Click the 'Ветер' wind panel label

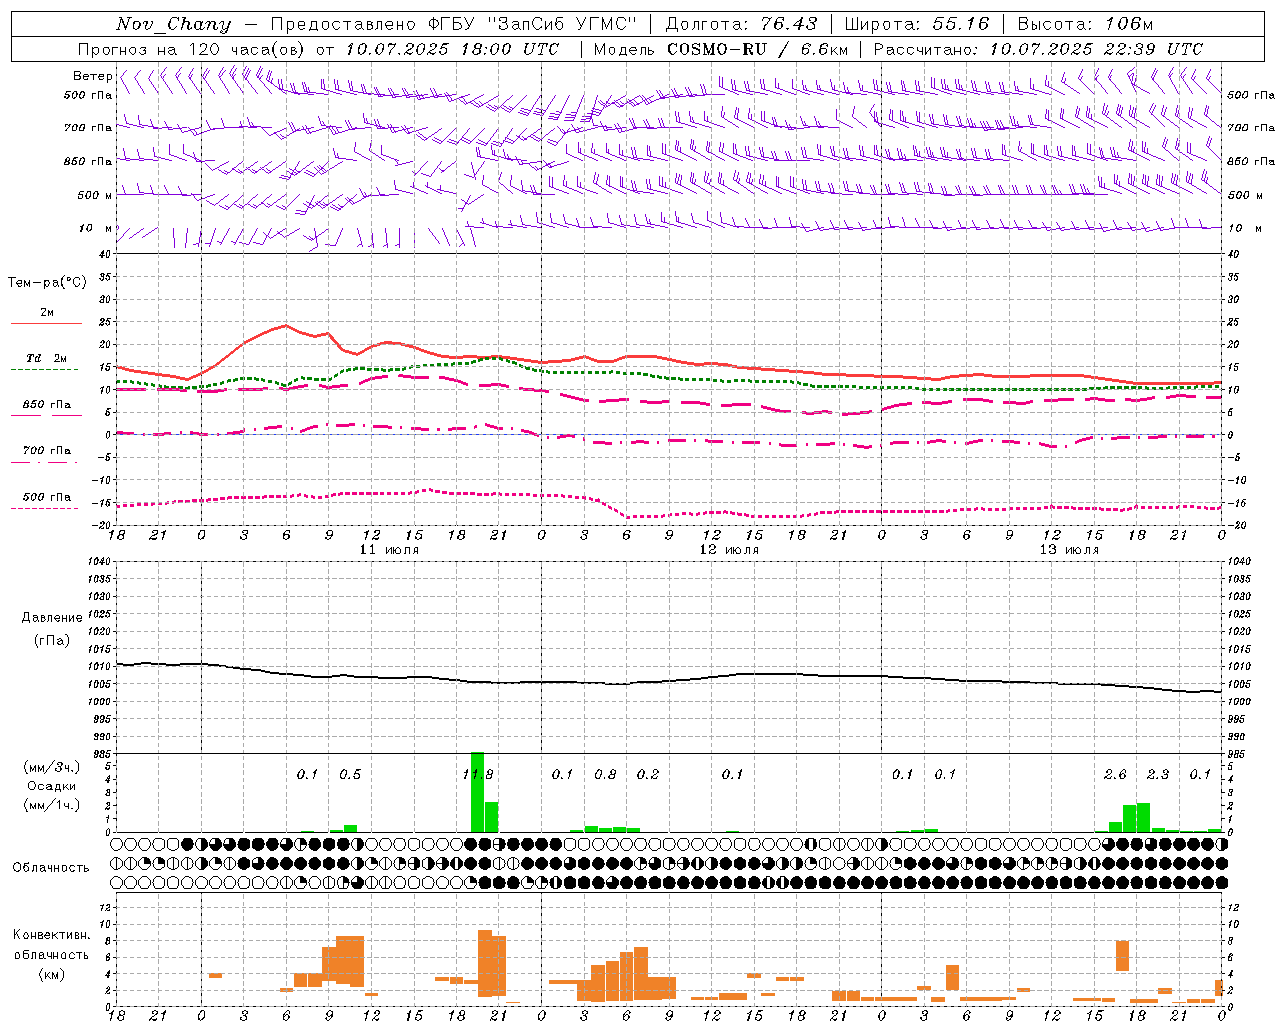[92, 76]
